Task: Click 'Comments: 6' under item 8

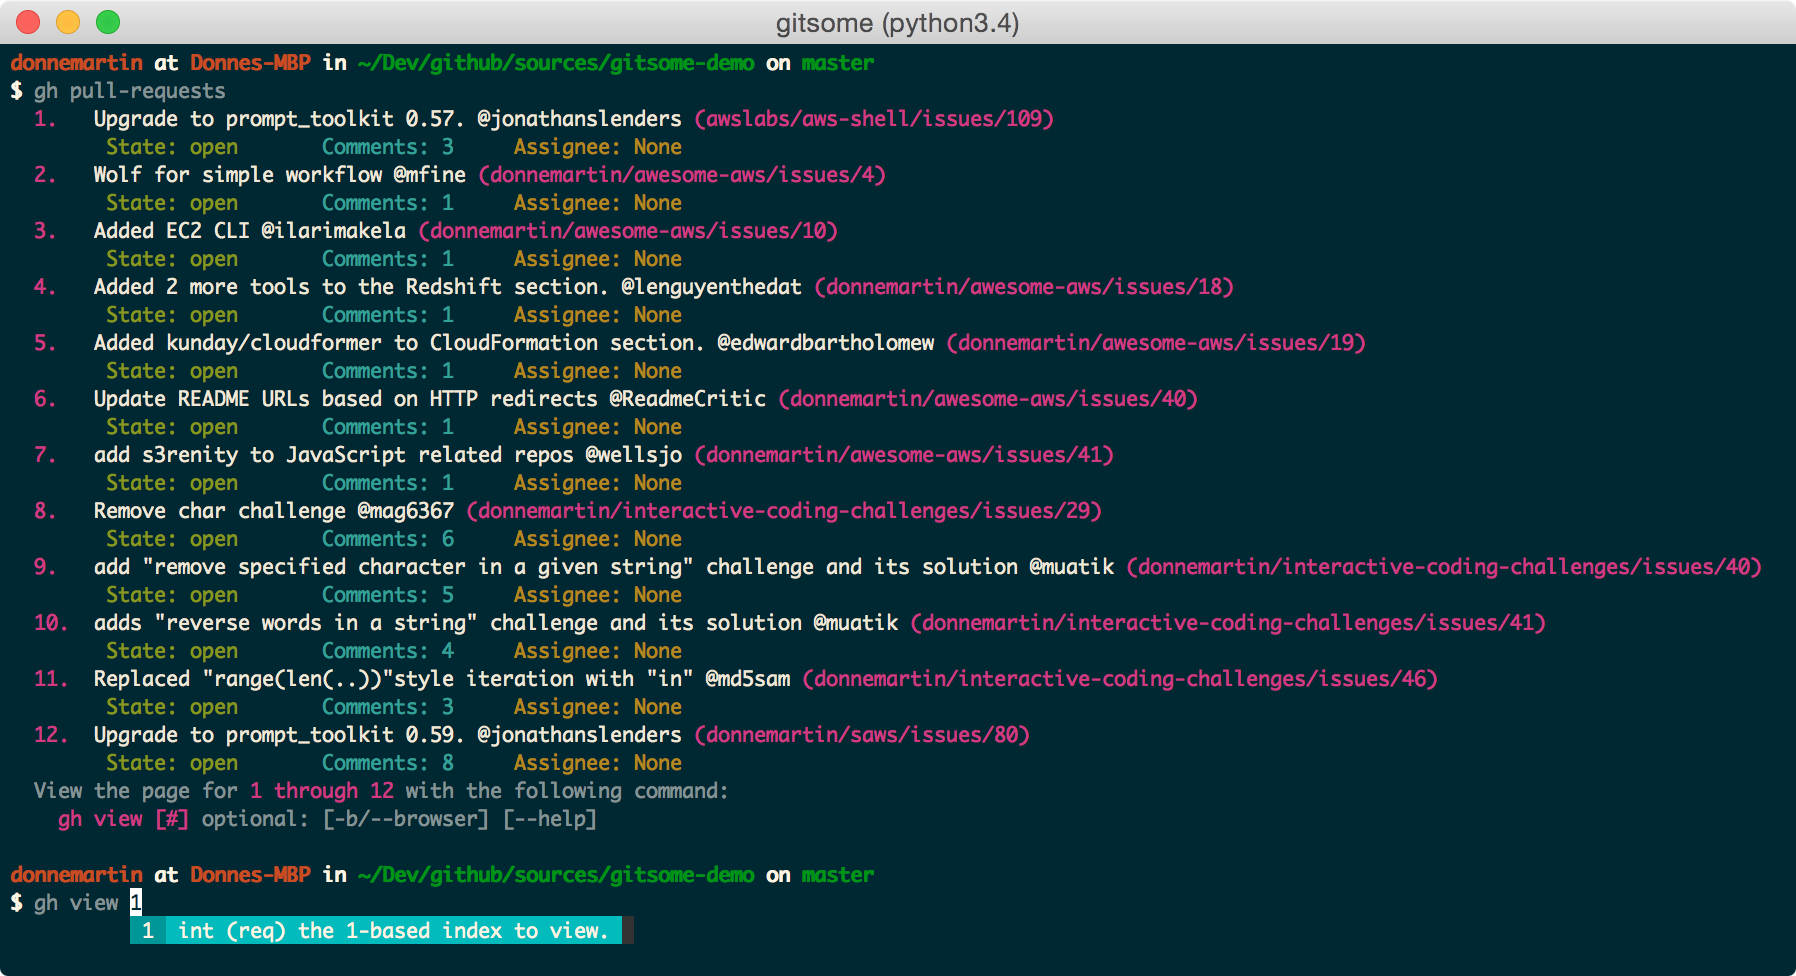Action: (388, 539)
